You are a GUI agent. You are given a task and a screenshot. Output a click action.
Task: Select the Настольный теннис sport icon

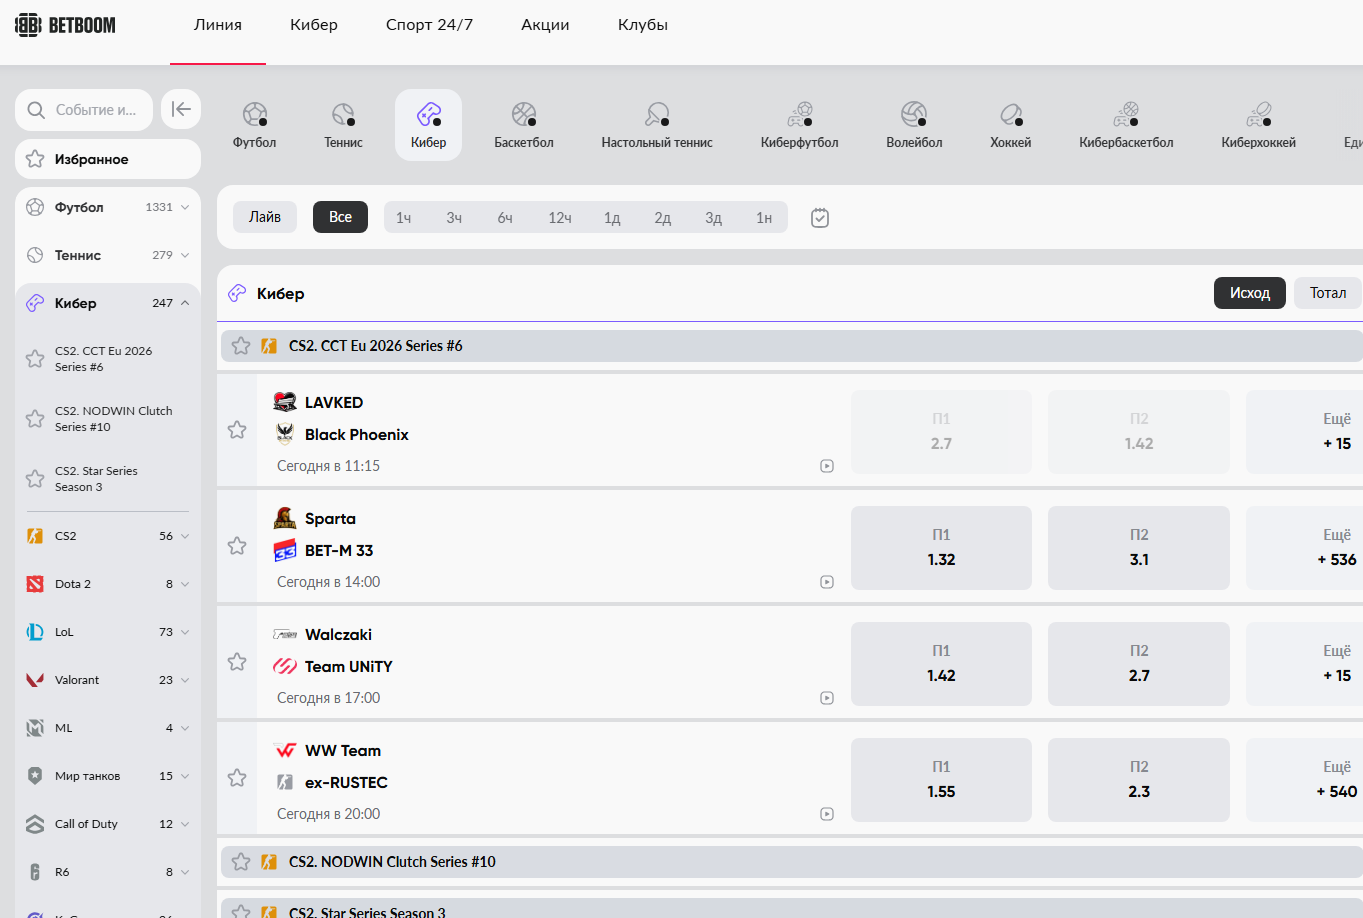click(x=657, y=125)
